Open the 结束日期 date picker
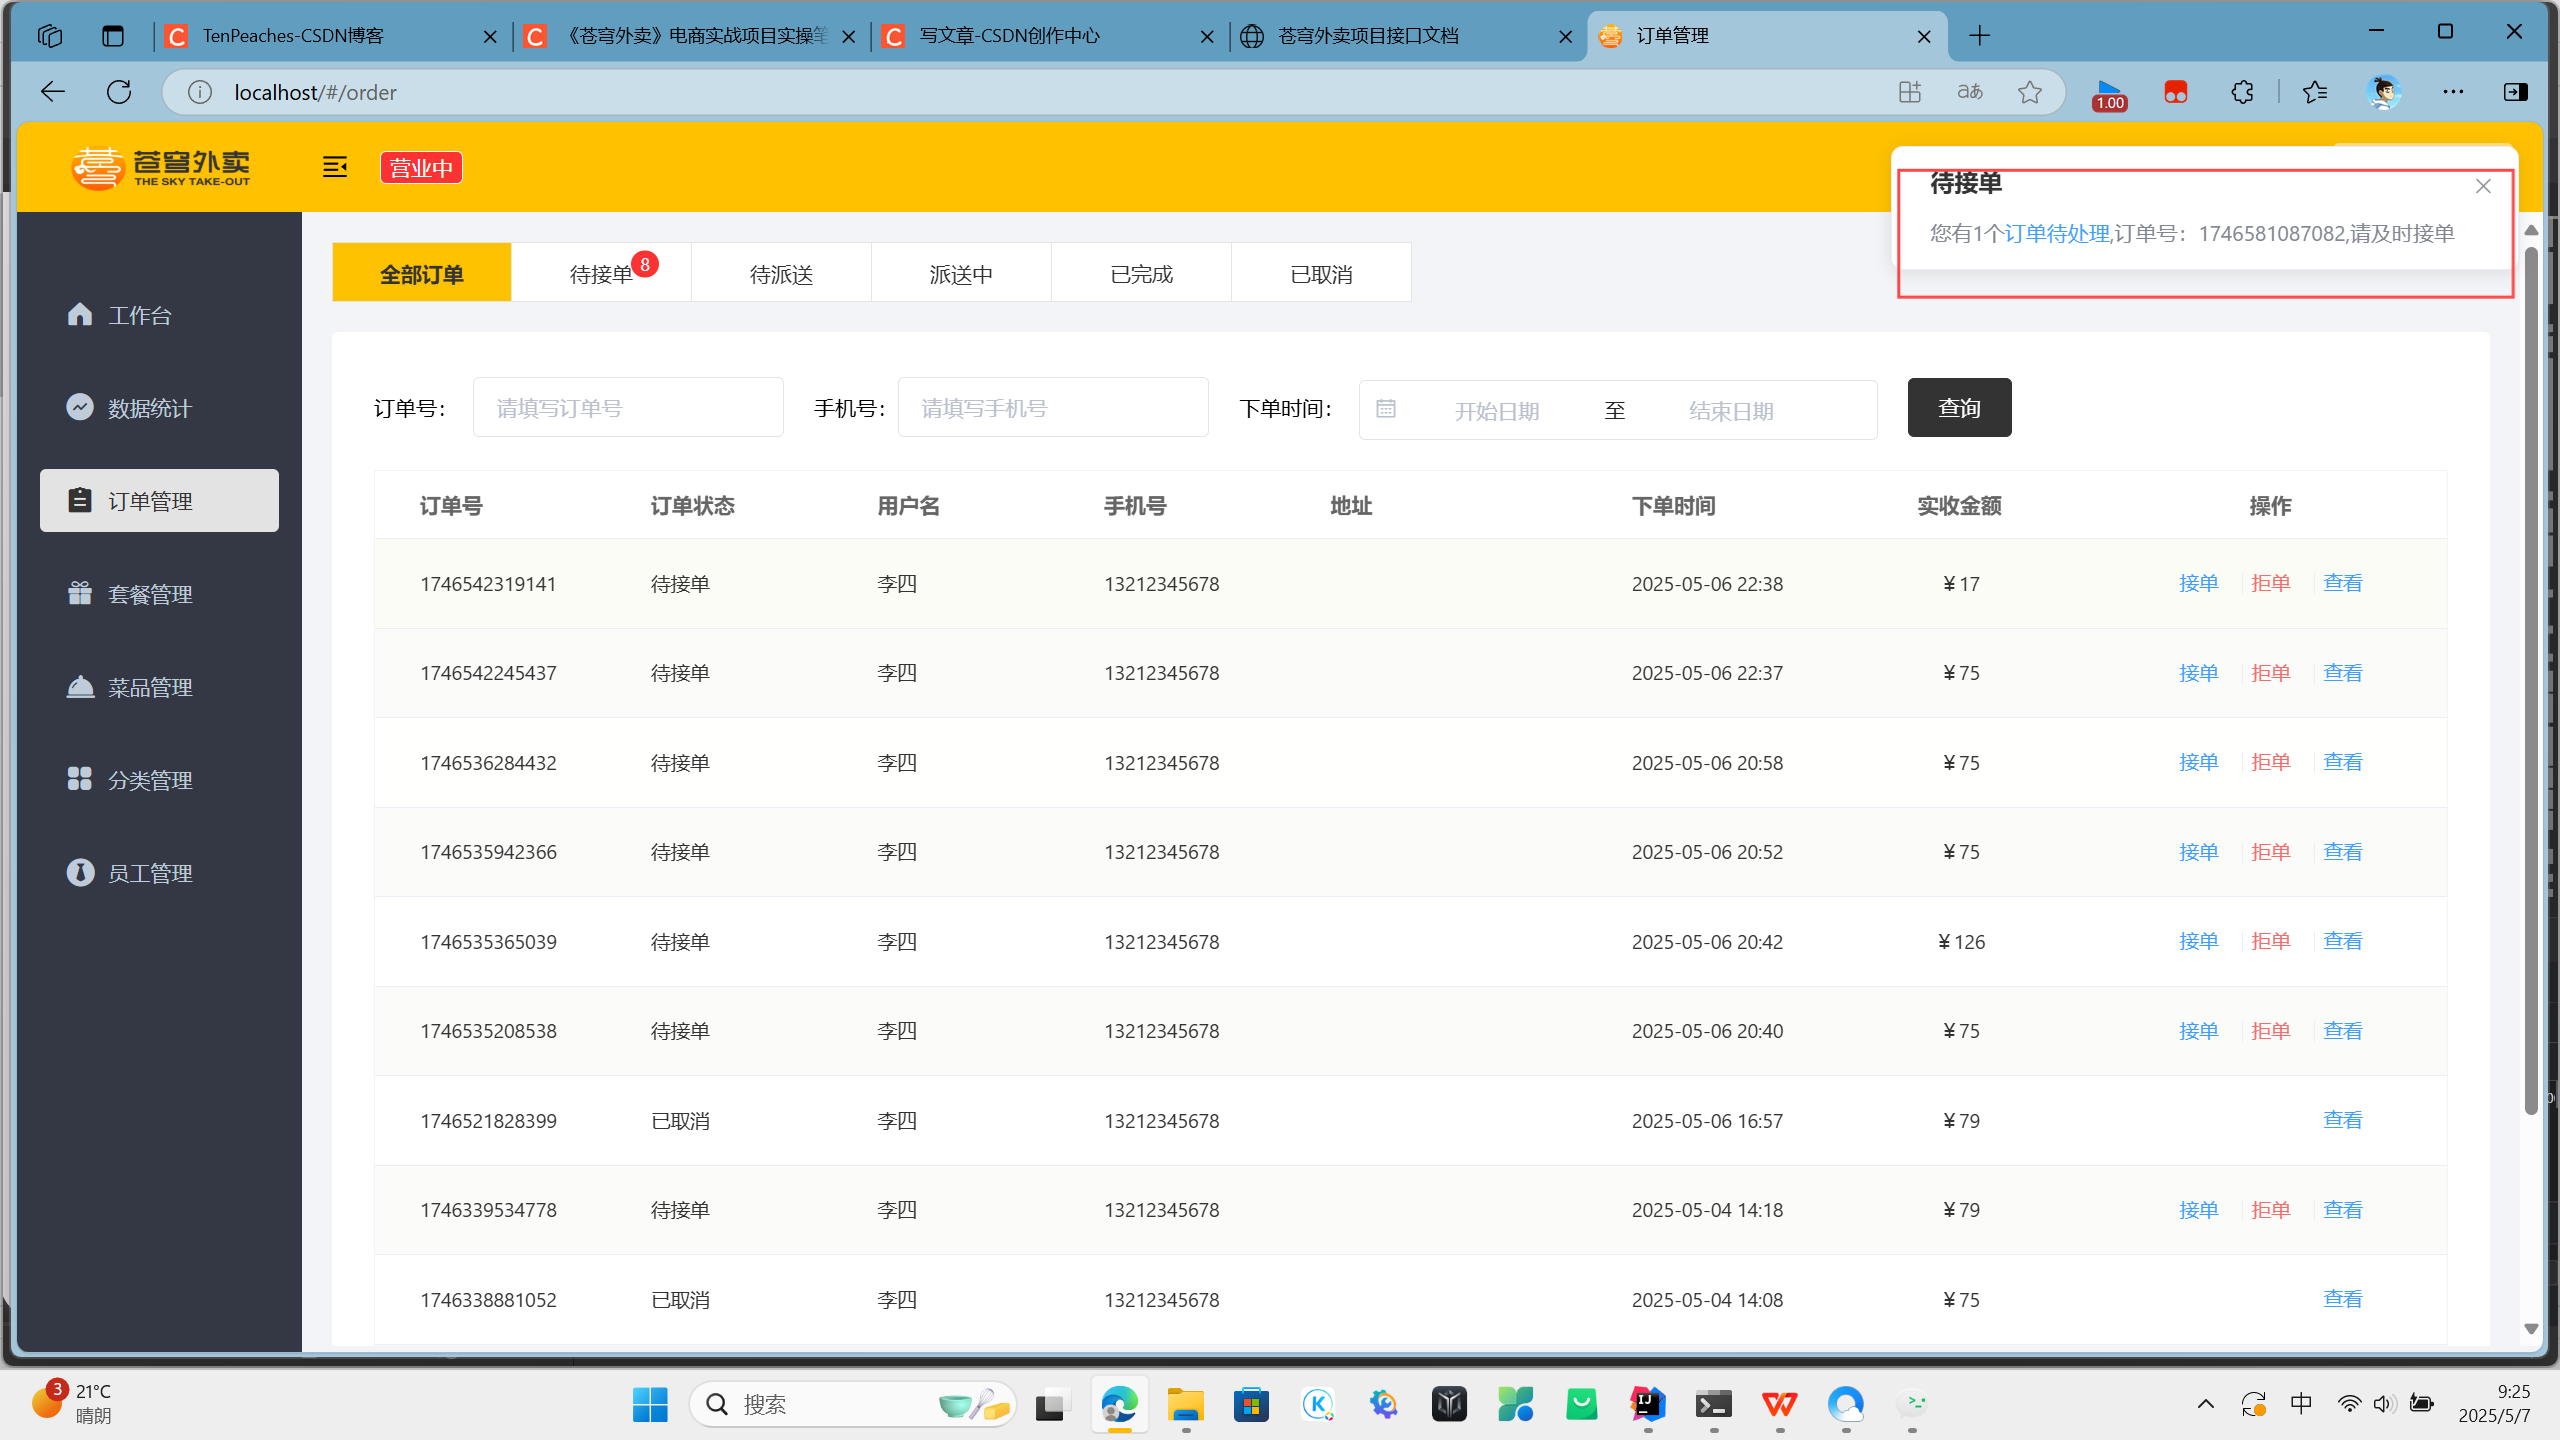 tap(1730, 411)
